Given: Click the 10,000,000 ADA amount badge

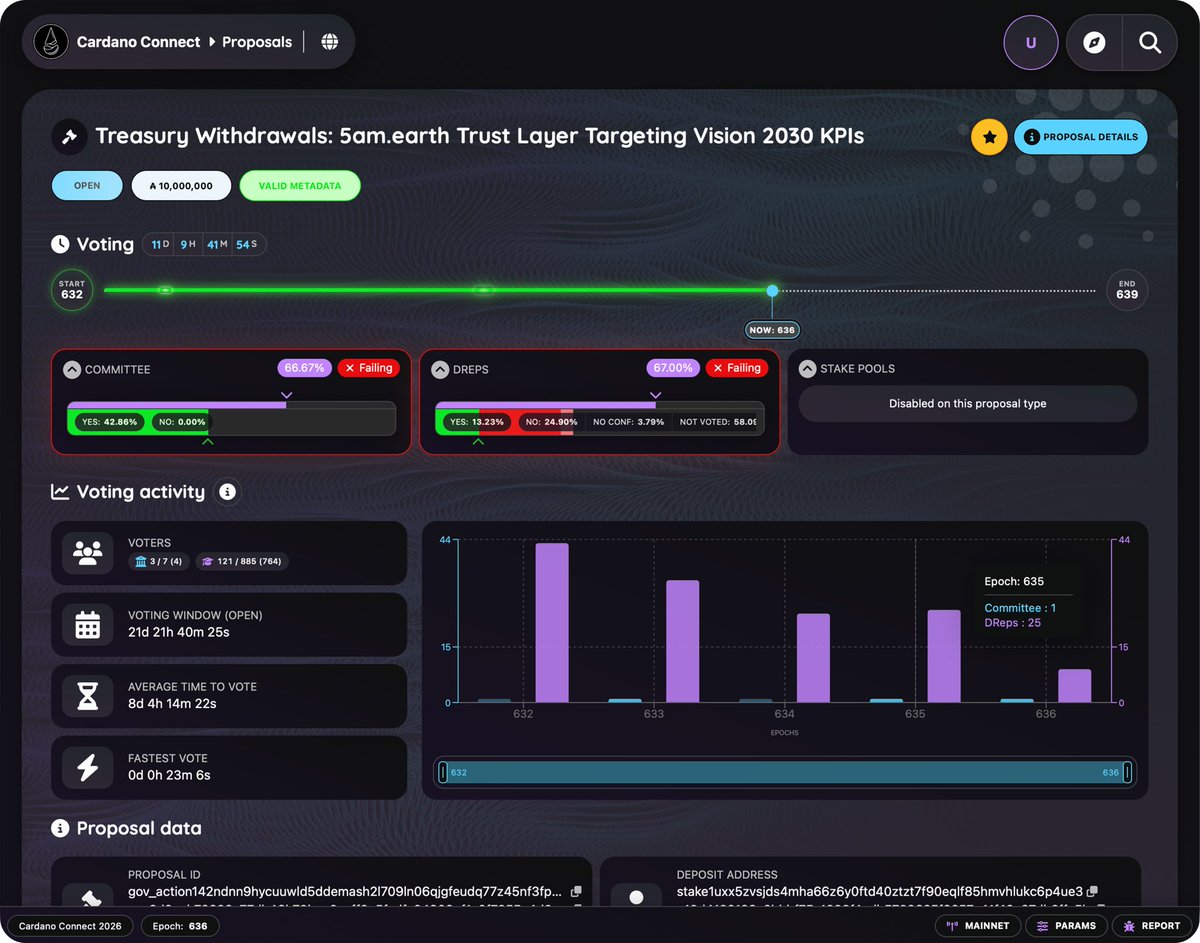Looking at the screenshot, I should 181,186.
